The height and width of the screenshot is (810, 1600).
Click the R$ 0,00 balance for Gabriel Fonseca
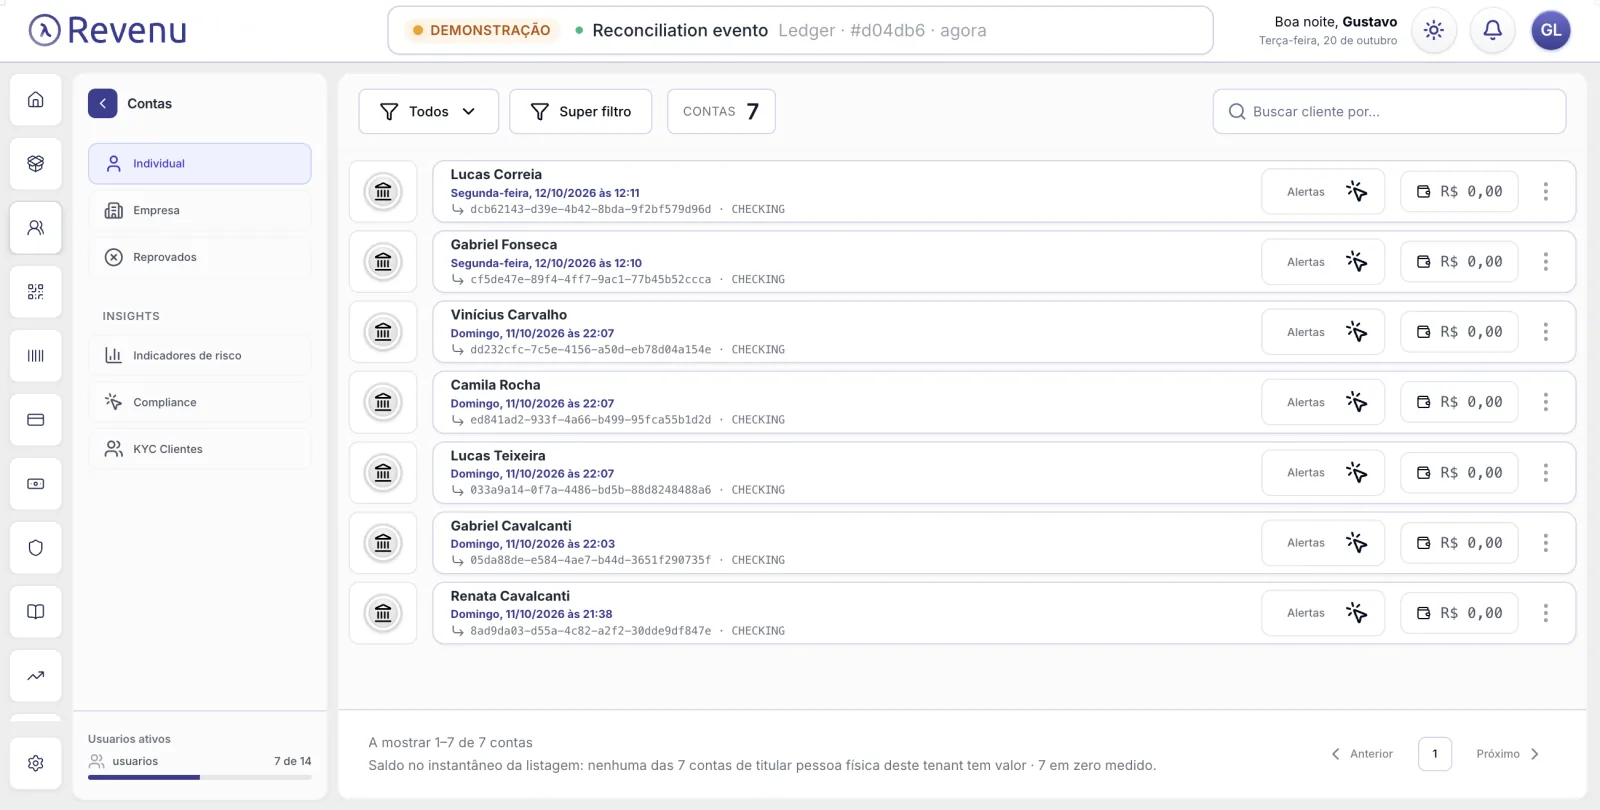[x=1460, y=262]
